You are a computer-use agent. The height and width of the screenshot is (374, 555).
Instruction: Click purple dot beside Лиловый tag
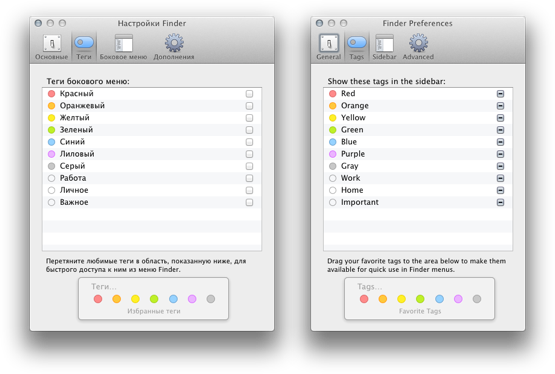tap(51, 154)
